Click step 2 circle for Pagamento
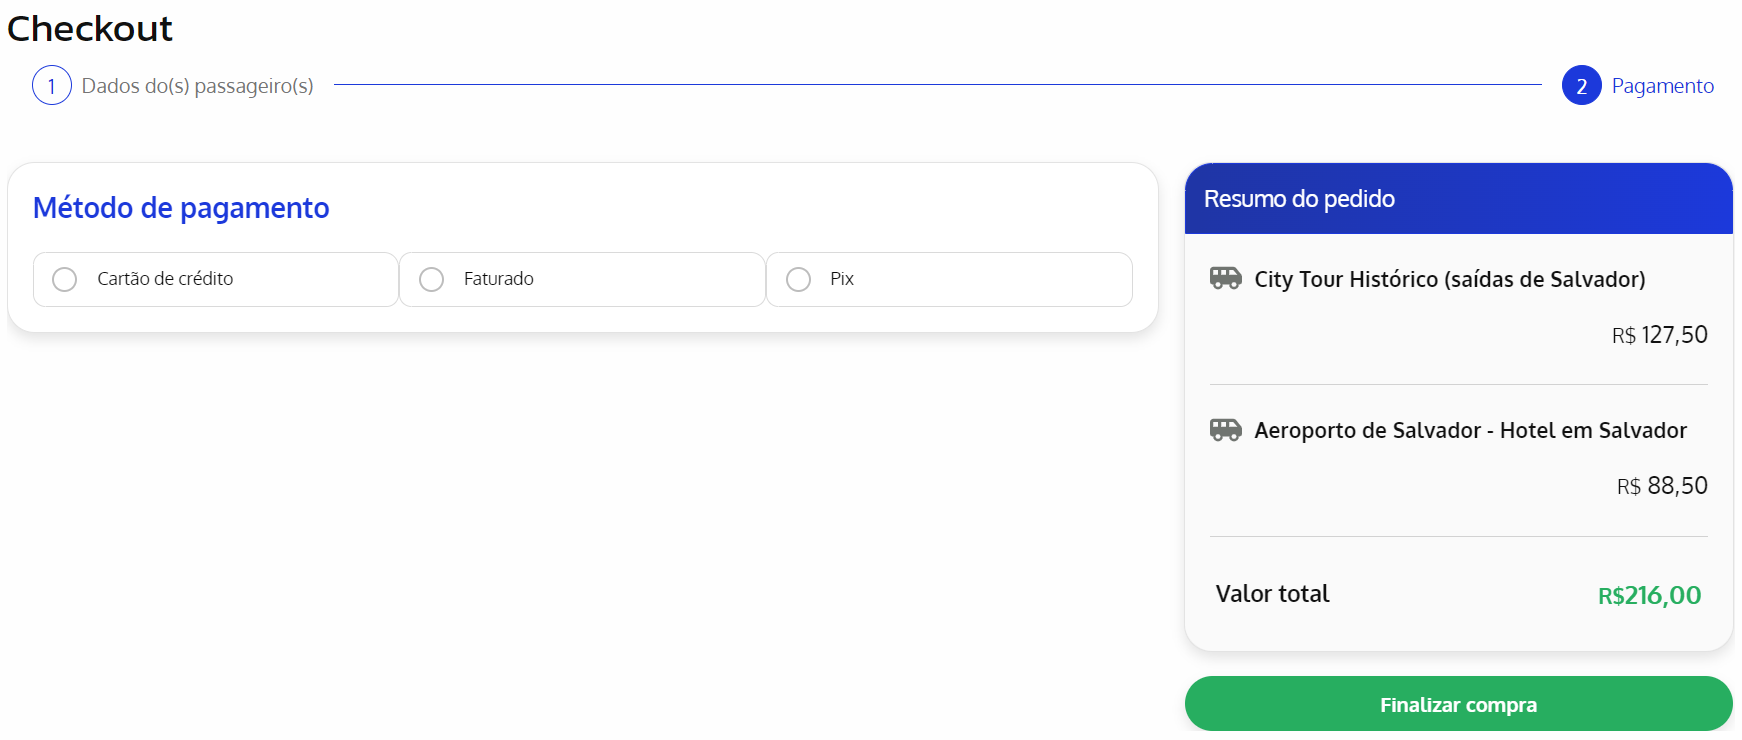Screen dimensions: 1742x740 1581,86
